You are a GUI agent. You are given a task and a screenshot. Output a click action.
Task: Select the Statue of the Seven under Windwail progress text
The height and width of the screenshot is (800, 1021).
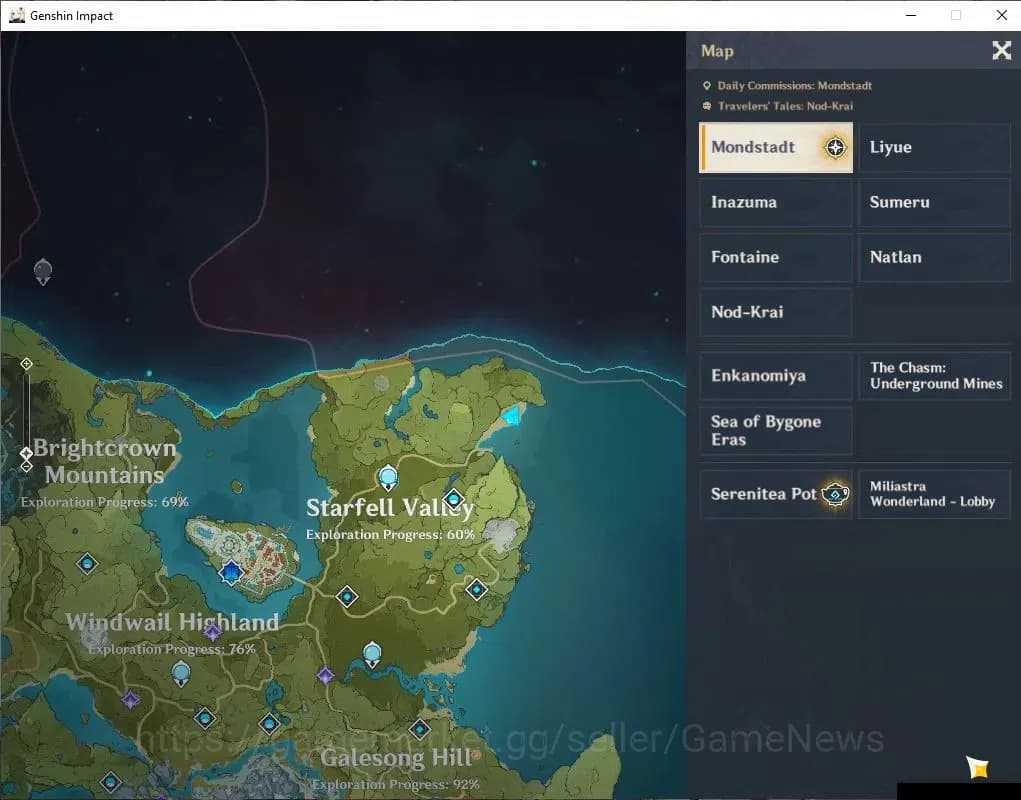[180, 673]
